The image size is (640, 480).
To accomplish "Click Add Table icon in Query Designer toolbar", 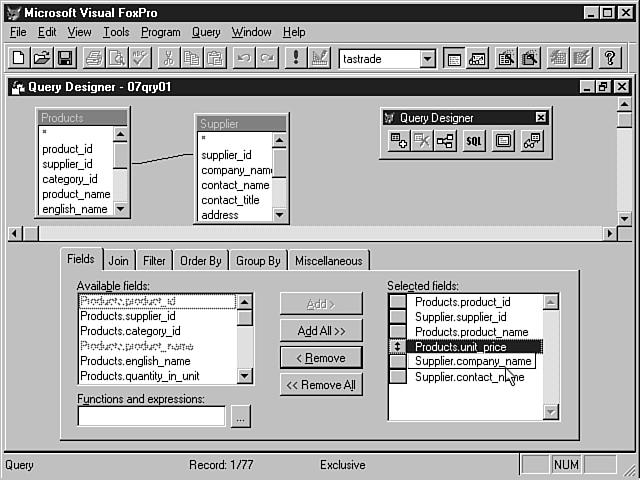I will 398,141.
